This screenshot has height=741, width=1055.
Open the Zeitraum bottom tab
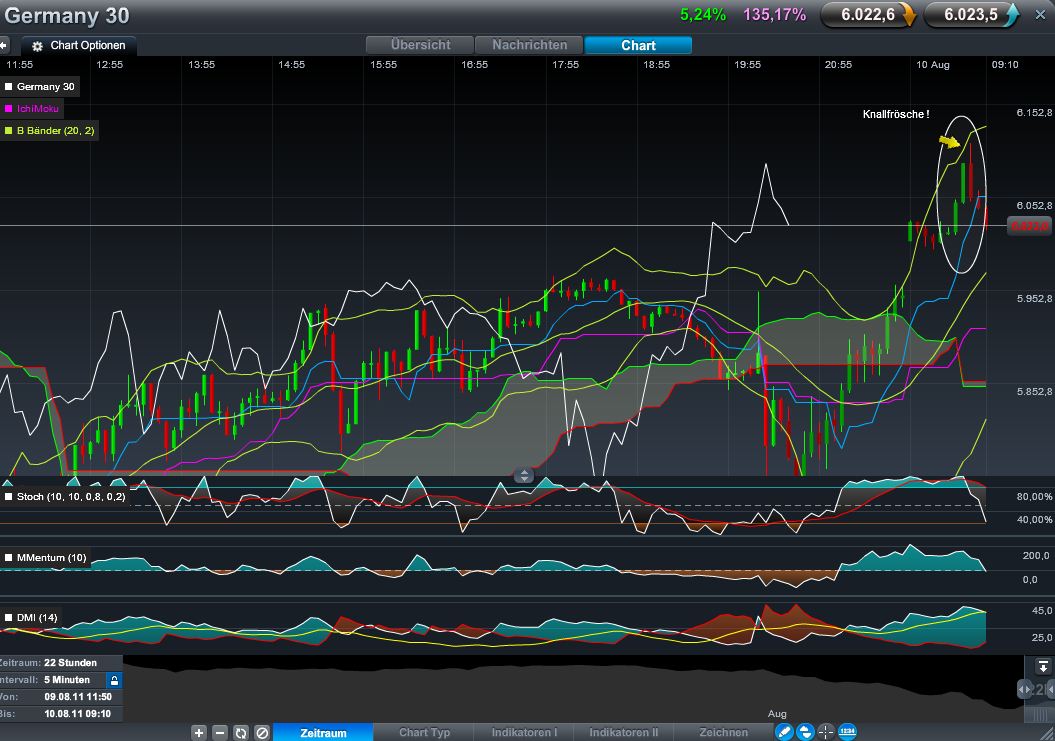[x=323, y=733]
